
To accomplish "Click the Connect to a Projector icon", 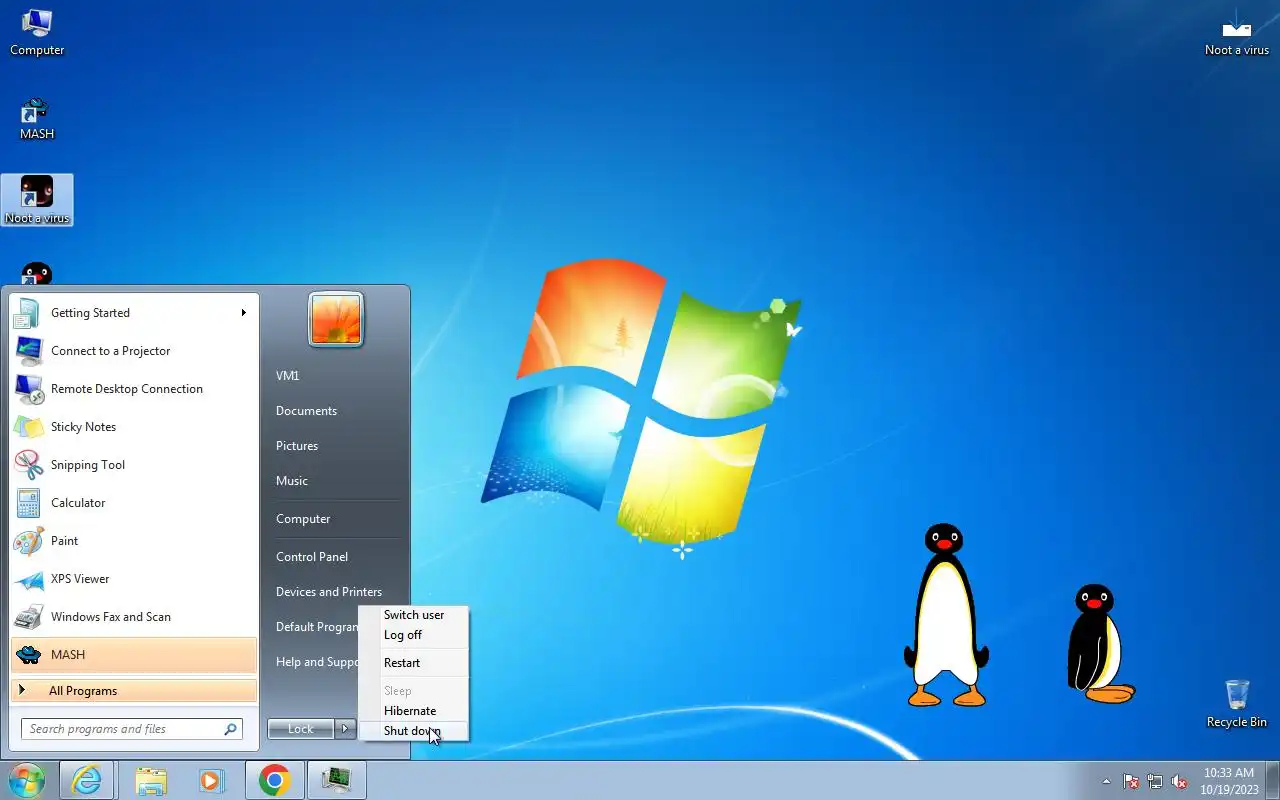I will tap(27, 351).
